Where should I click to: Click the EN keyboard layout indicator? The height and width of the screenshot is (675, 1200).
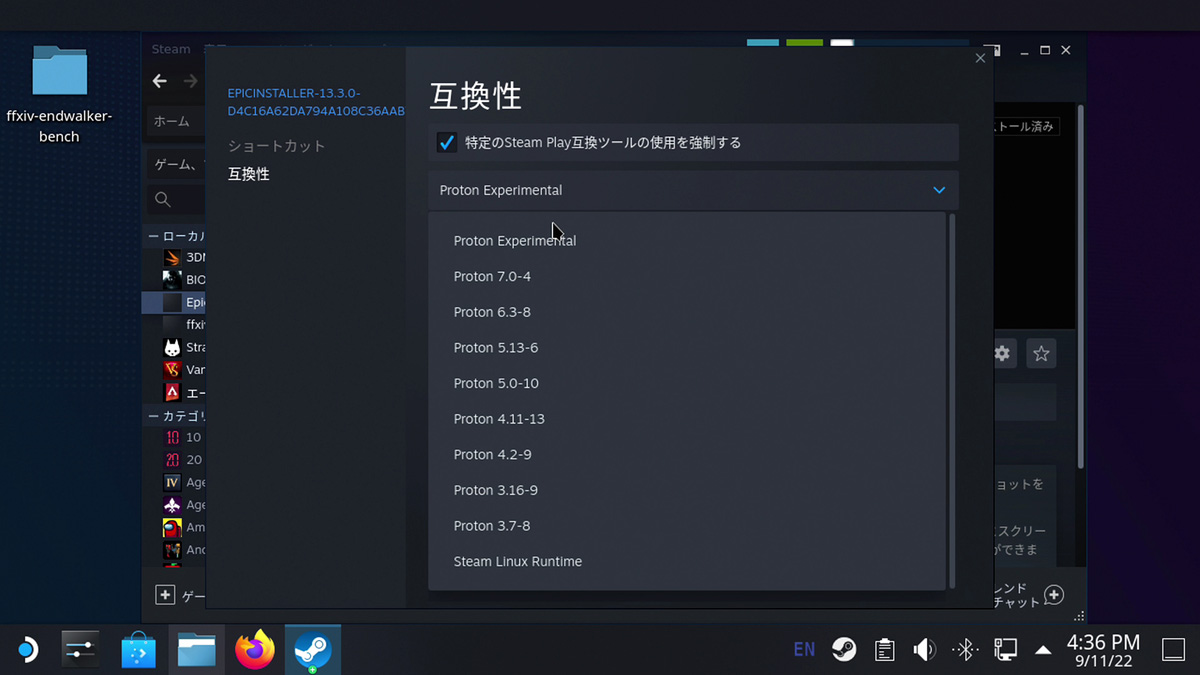click(x=804, y=650)
